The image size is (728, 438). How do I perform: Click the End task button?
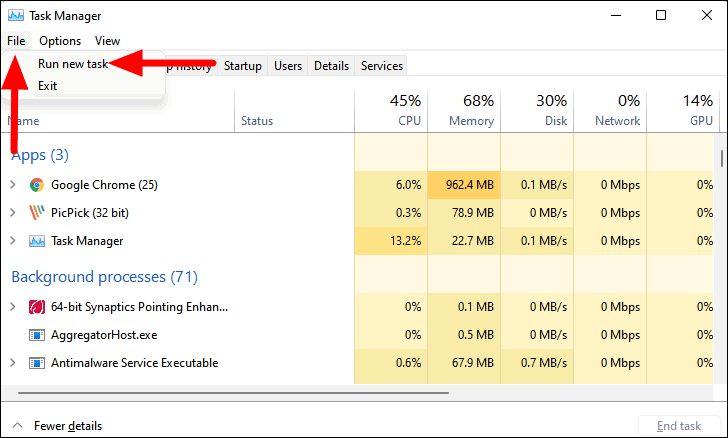pos(679,426)
